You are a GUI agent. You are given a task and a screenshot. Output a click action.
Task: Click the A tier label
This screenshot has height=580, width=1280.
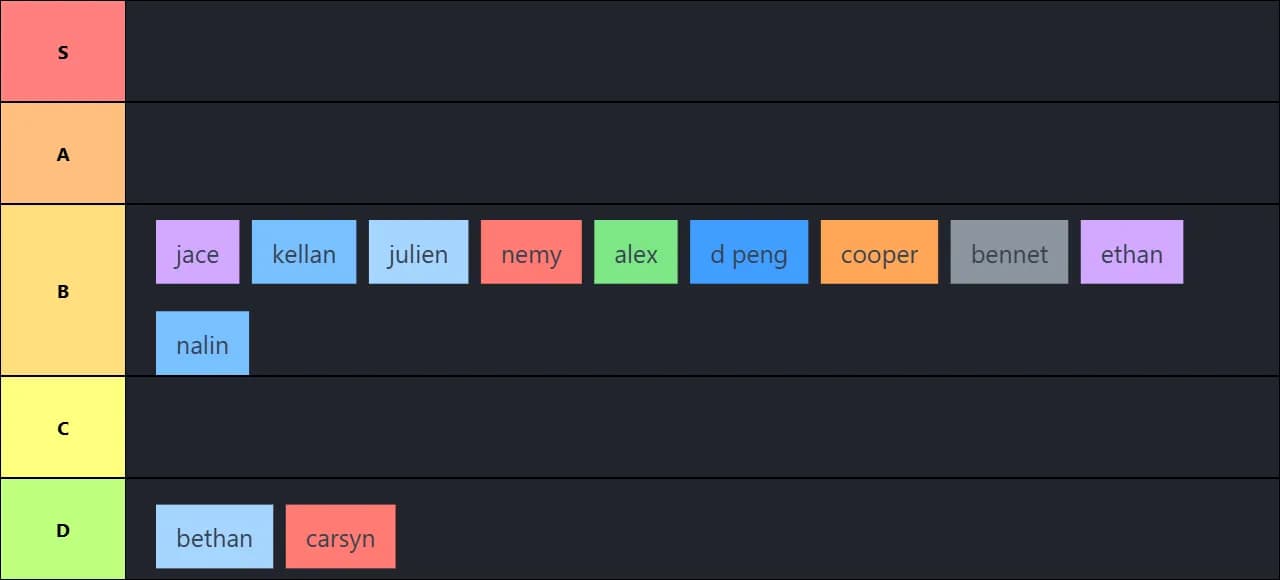[x=63, y=153]
